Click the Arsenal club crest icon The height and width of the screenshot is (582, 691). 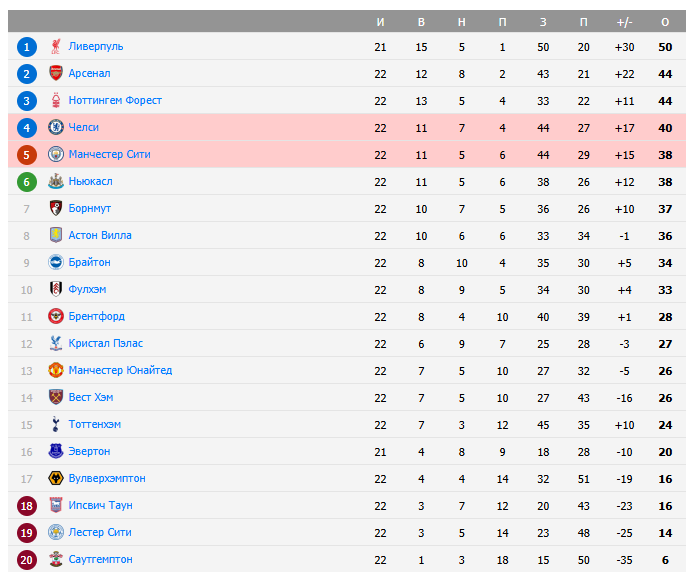(56, 74)
